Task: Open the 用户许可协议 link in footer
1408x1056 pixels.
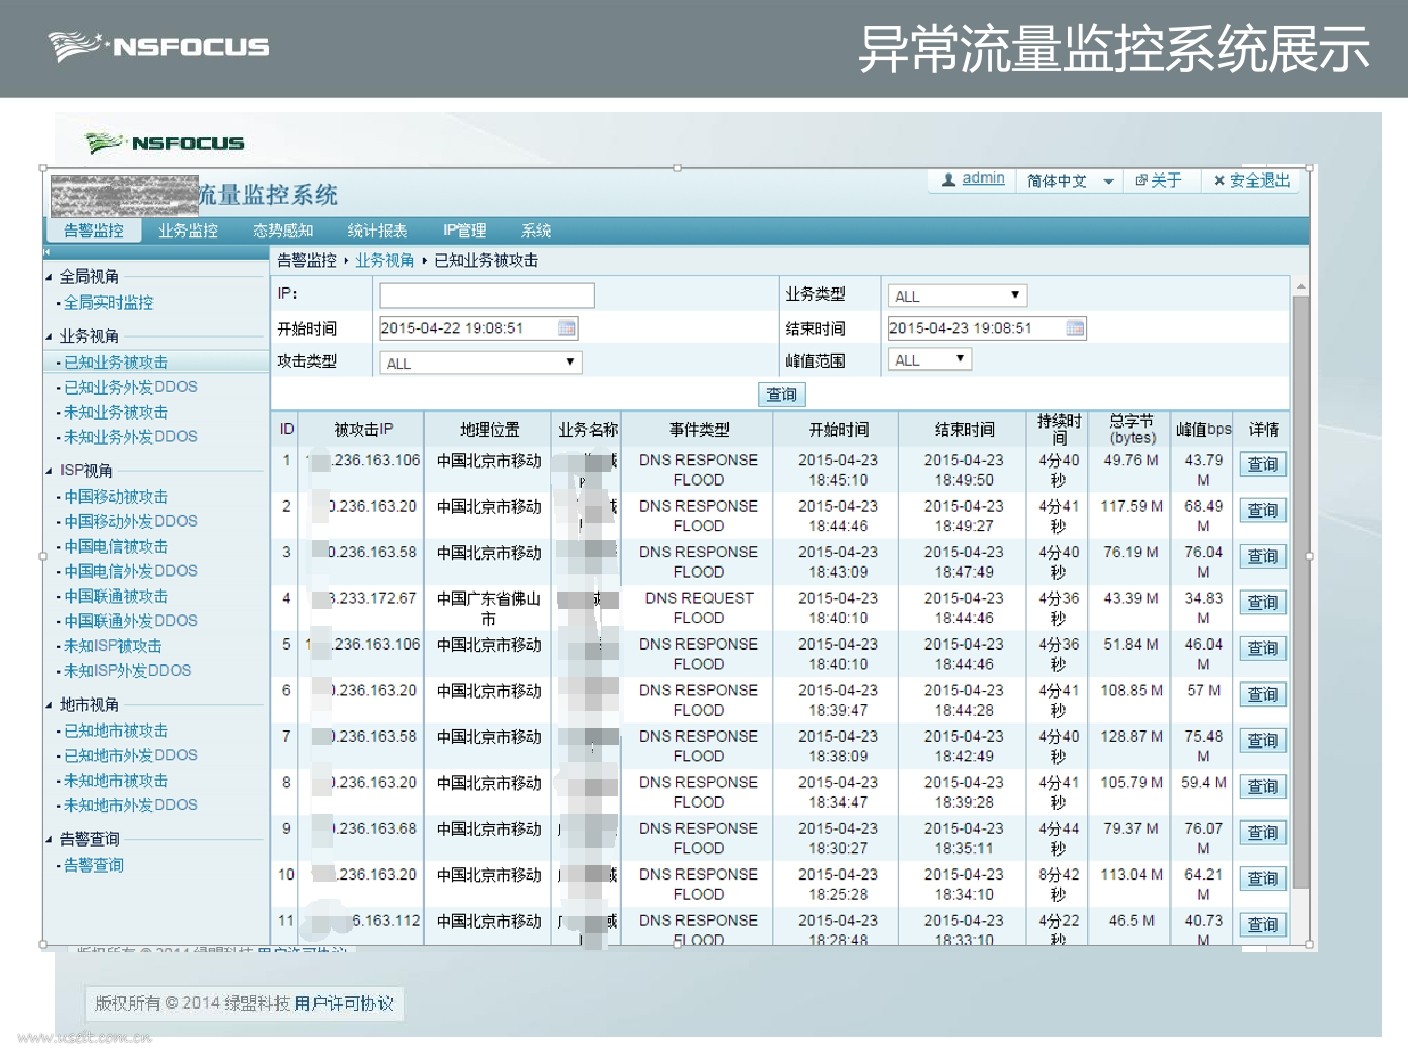Action: (x=344, y=1003)
